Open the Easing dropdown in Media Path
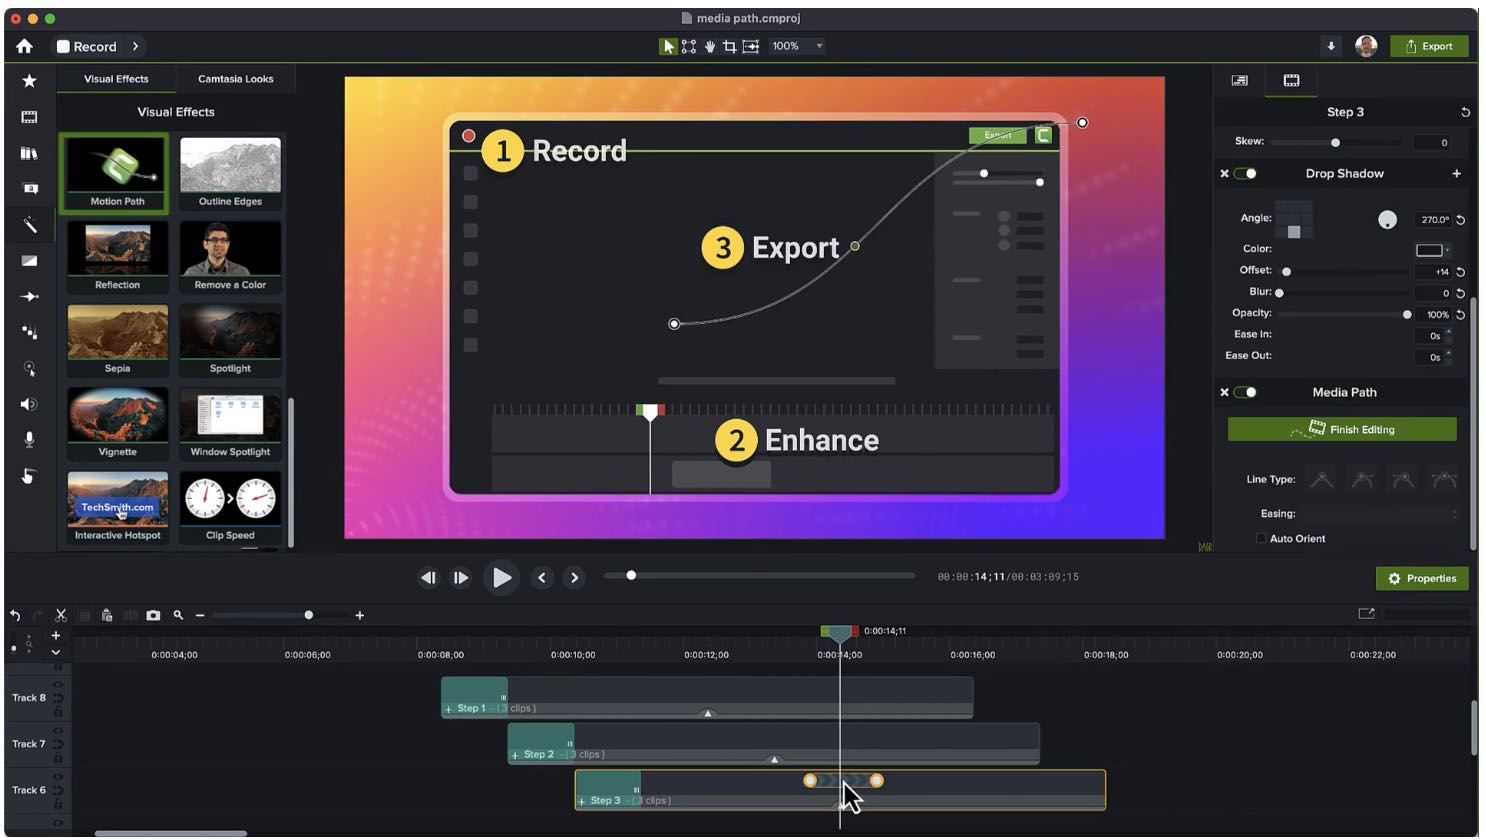This screenshot has width=1486, height=840. pos(1378,514)
